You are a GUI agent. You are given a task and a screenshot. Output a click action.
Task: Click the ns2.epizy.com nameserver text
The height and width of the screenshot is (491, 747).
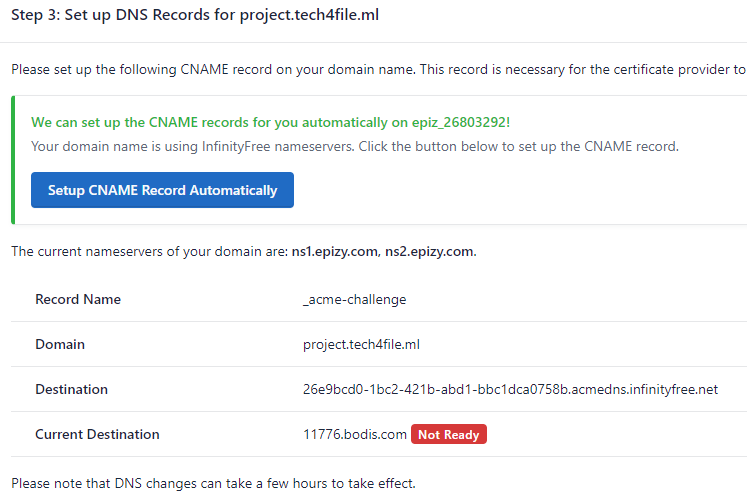(x=429, y=251)
